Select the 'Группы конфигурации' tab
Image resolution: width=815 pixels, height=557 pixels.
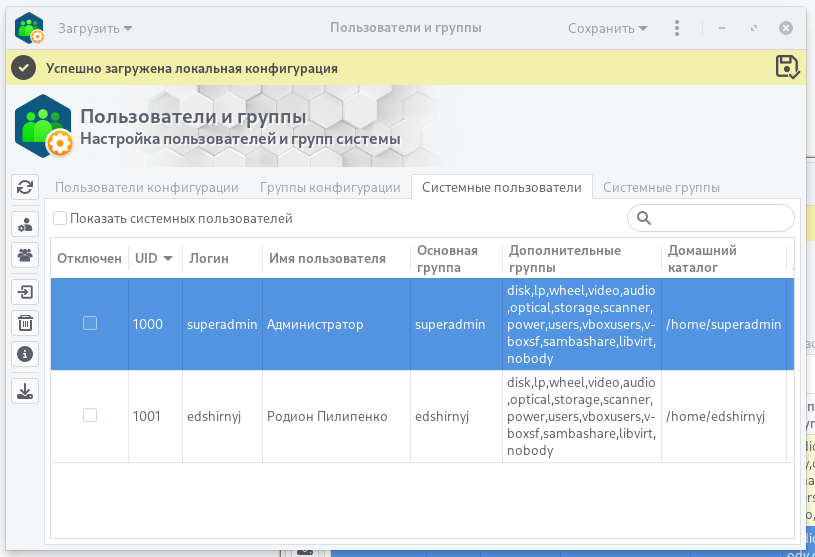click(x=330, y=187)
